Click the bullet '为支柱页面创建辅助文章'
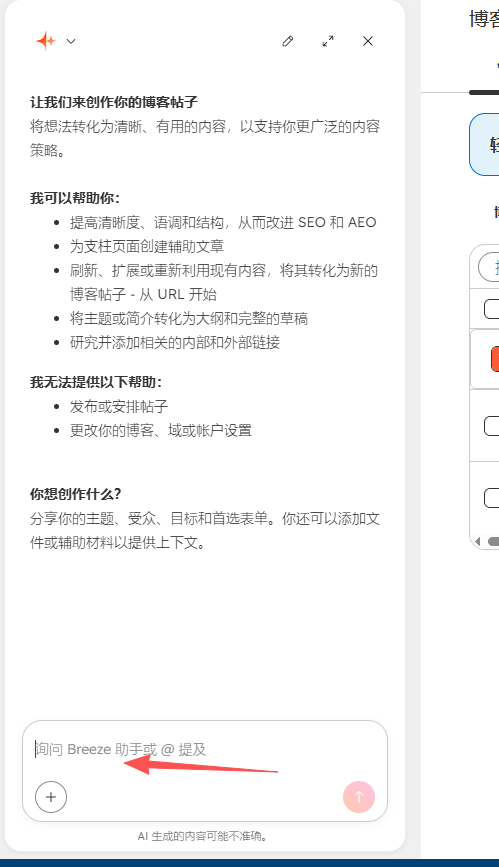The width and height of the screenshot is (499, 867). [x=147, y=246]
